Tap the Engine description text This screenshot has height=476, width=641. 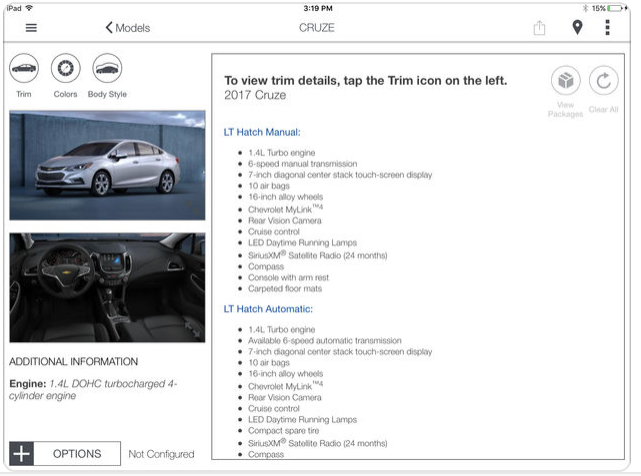(x=93, y=390)
